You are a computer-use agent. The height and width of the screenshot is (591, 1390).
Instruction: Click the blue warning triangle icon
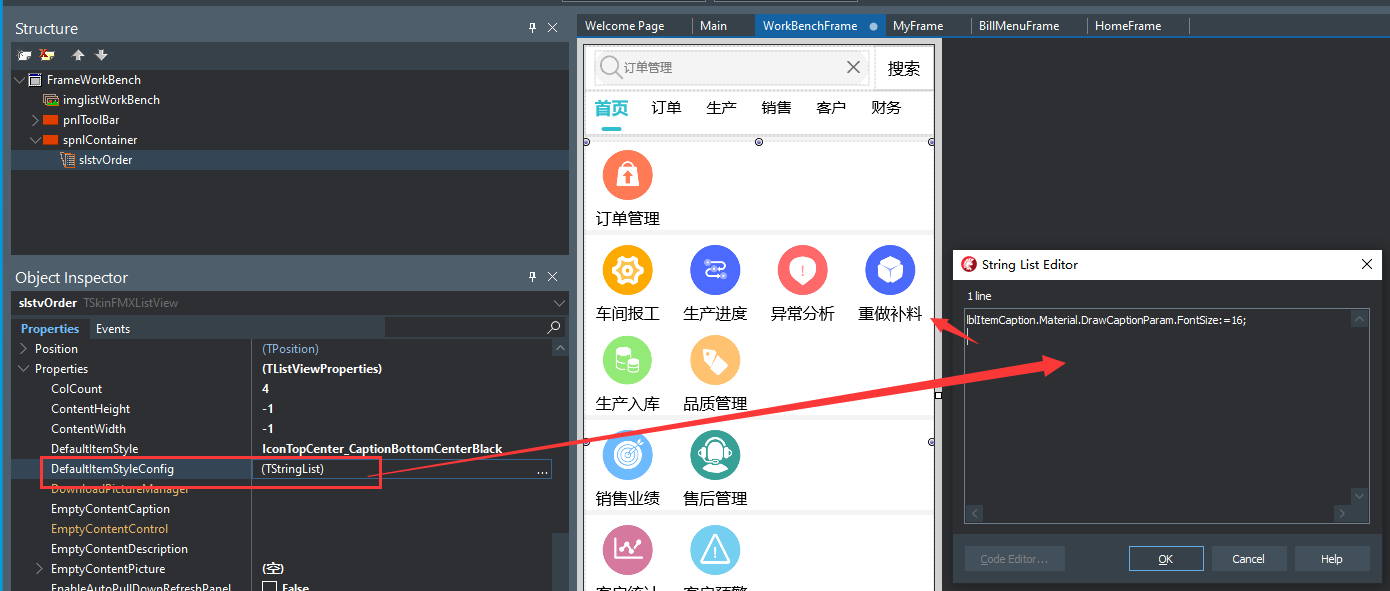pos(715,549)
